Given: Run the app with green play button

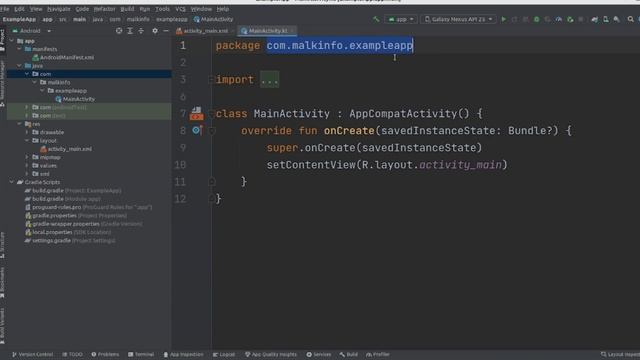Looking at the screenshot, I should [503, 19].
